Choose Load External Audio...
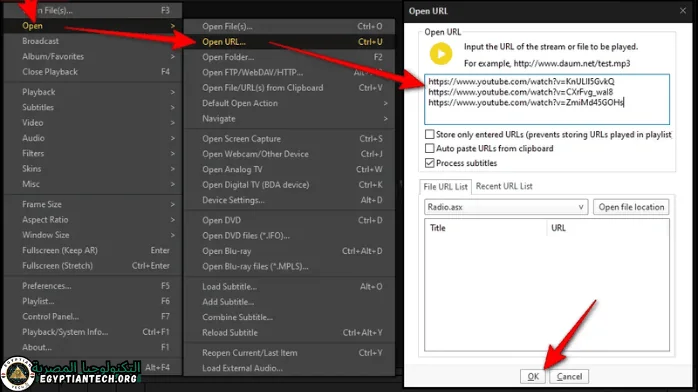This screenshot has width=698, height=392. [289, 368]
